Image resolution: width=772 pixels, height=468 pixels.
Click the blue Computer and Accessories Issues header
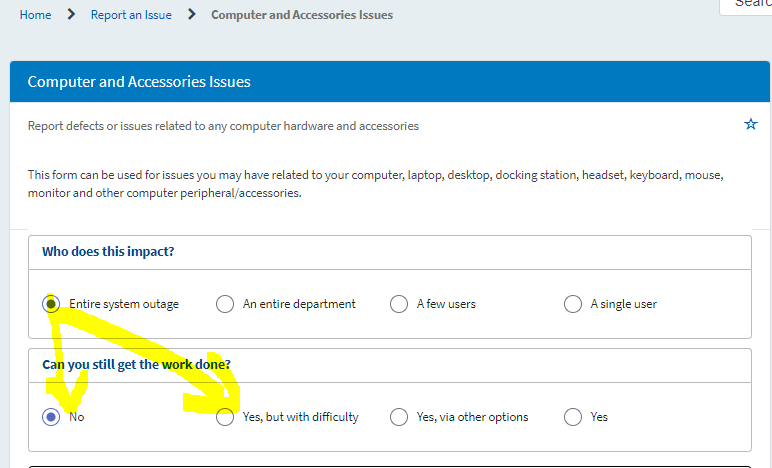tap(390, 82)
